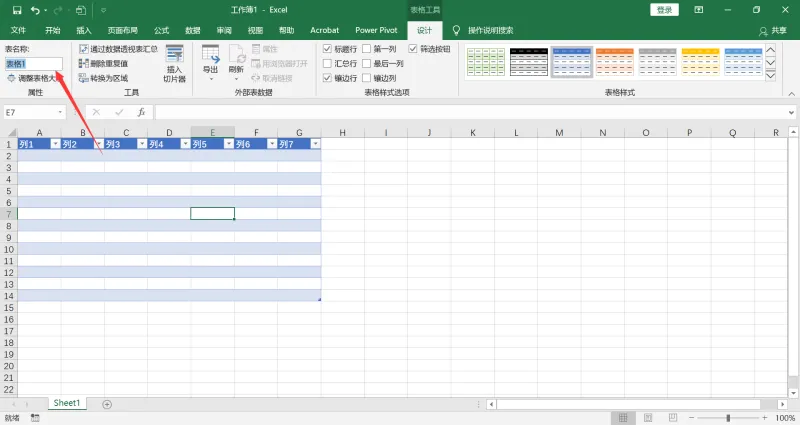Open the 列4 filter dropdown
Image resolution: width=800 pixels, height=425 pixels.
185,144
